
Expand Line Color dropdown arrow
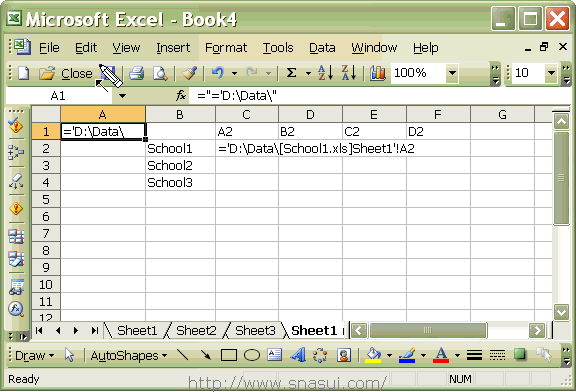click(x=423, y=355)
